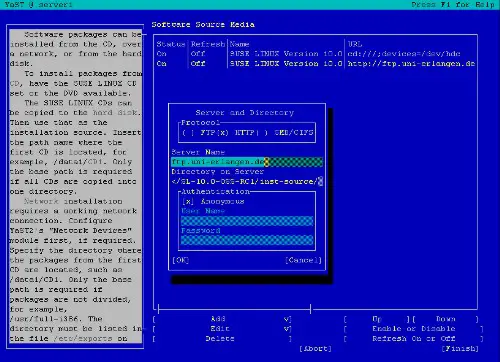
Task: Click the URL column header
Action: (x=355, y=44)
